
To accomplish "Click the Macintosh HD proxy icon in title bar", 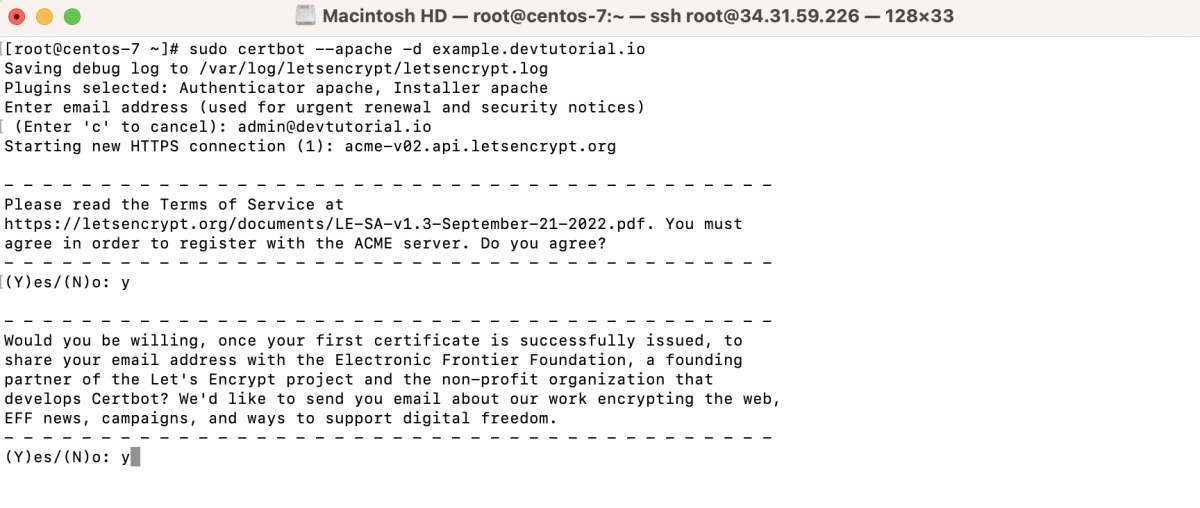I will coord(306,17).
